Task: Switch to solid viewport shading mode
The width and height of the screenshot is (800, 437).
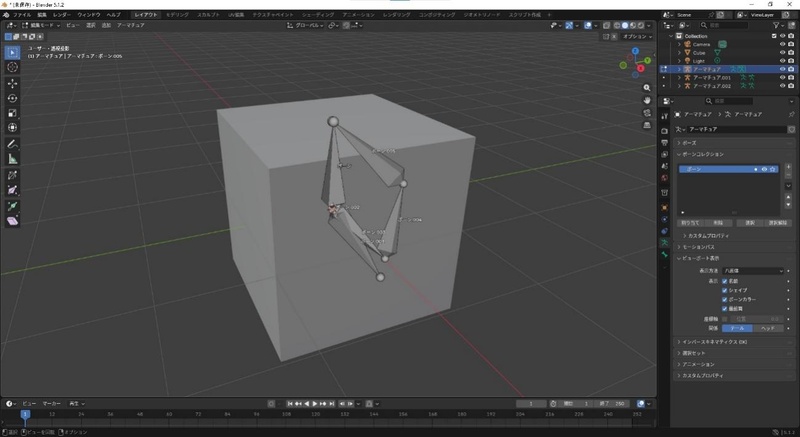Action: [625, 25]
